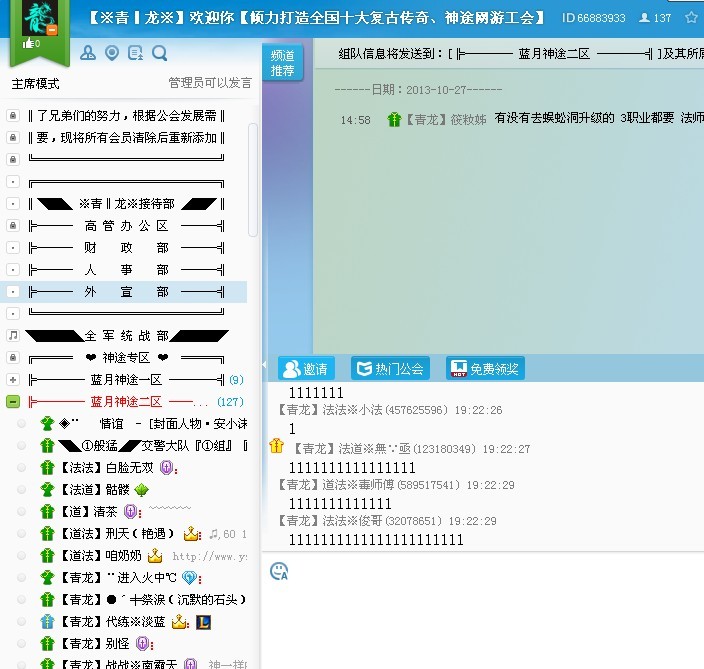Click the purple badge next to 白脸无双
This screenshot has height=669, width=704.
point(167,468)
